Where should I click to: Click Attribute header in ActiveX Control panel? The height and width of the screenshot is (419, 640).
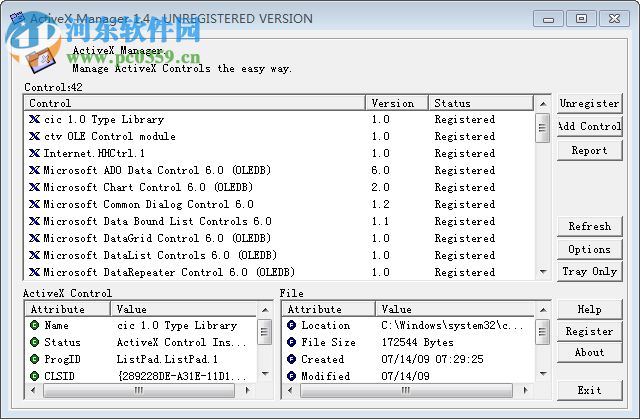(x=68, y=309)
